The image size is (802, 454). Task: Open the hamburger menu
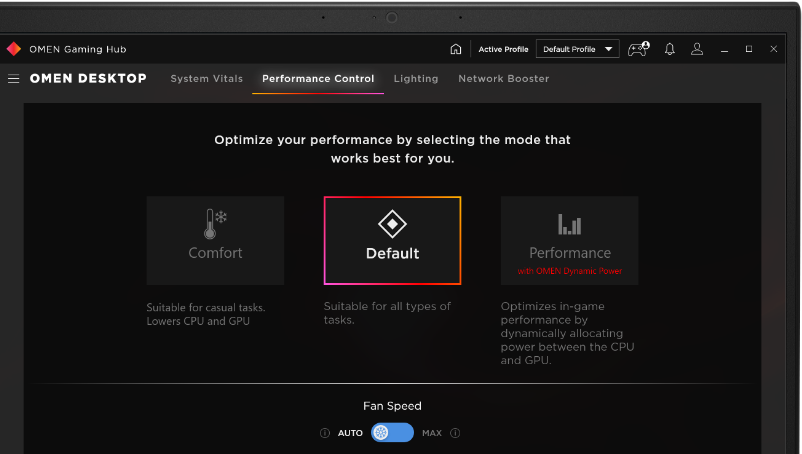coord(14,79)
